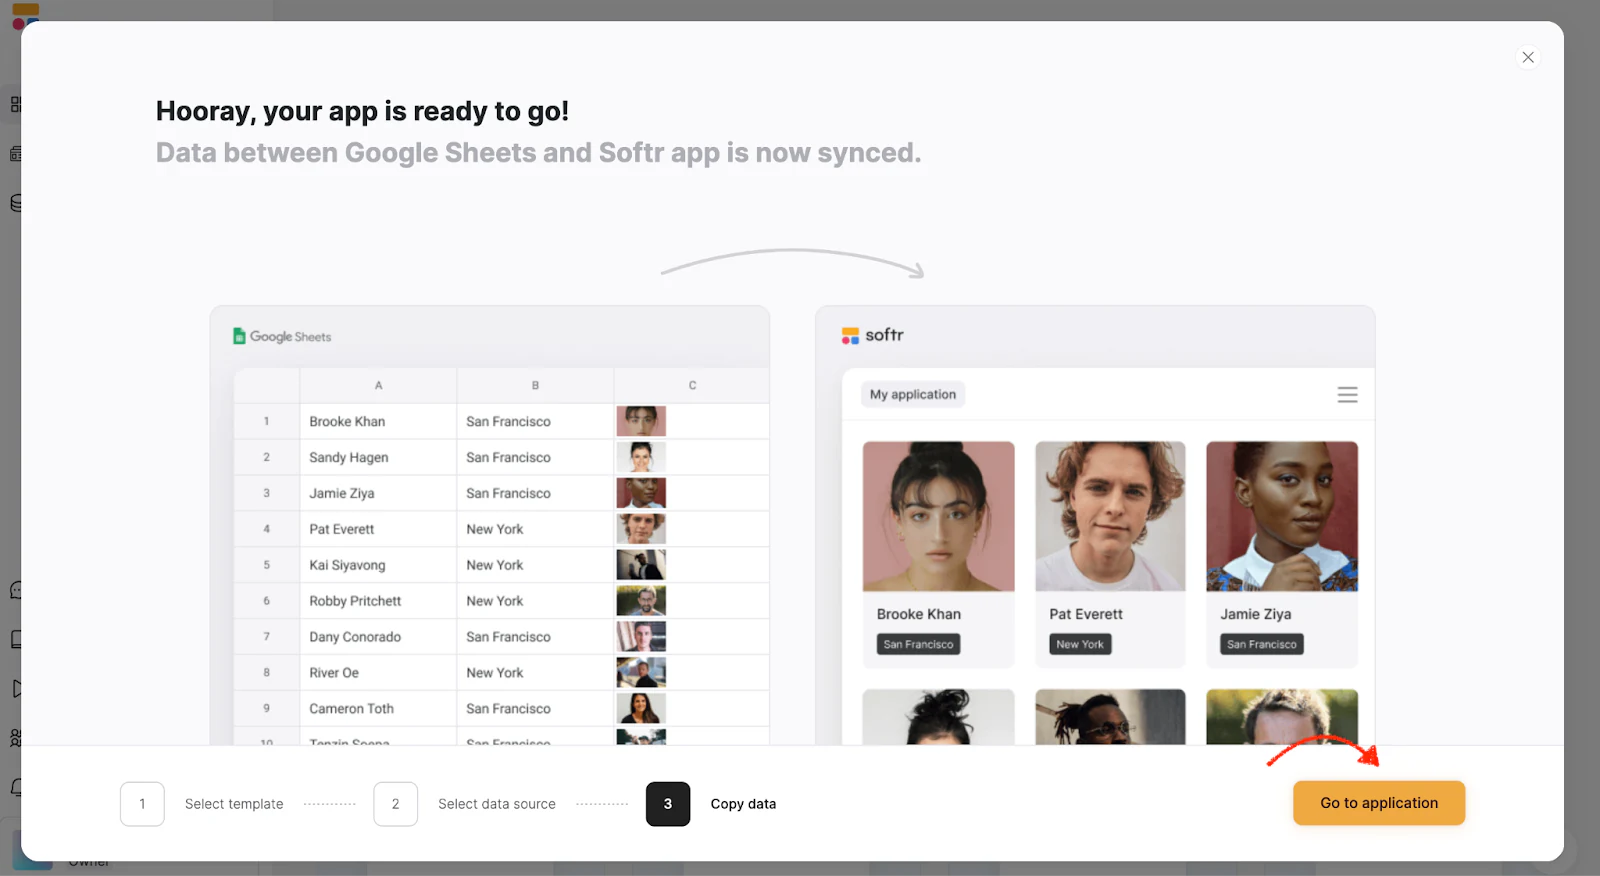Click the Copy data step label
This screenshot has width=1600, height=876.
coord(743,804)
